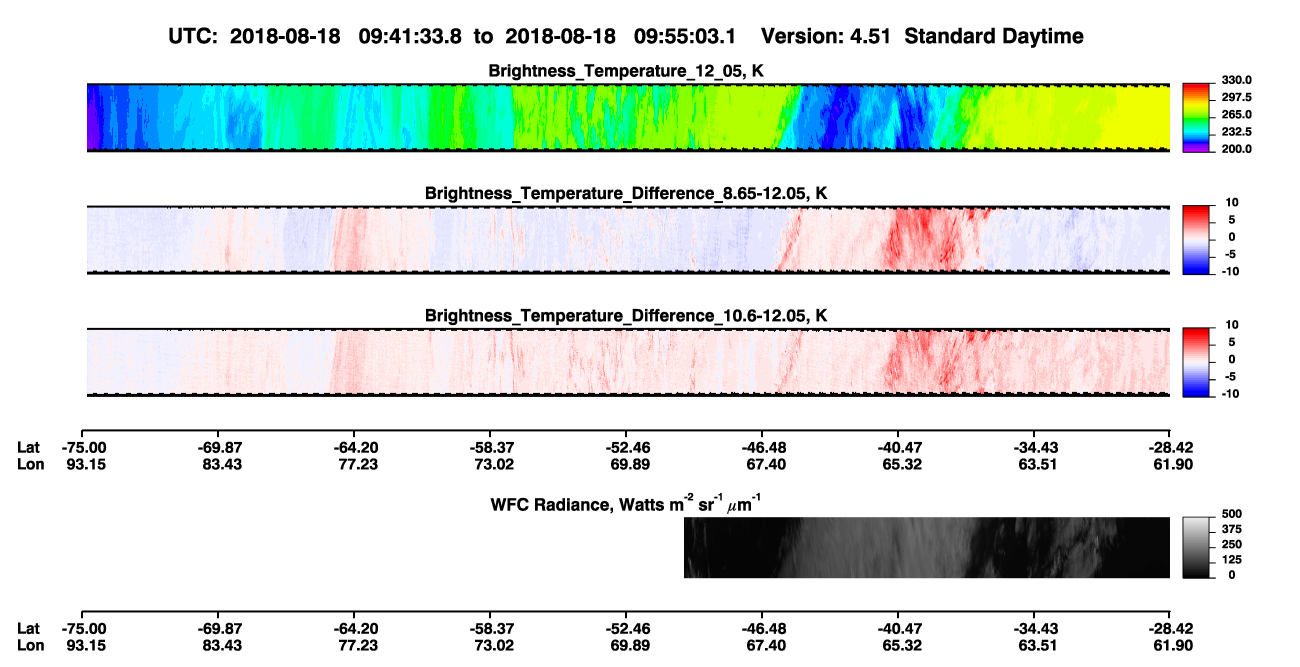The height and width of the screenshot is (667, 1300).
Task: Click the 'Brightness_Temperature_Difference_8.65-12.05, K' panel title
Action: 627,193
